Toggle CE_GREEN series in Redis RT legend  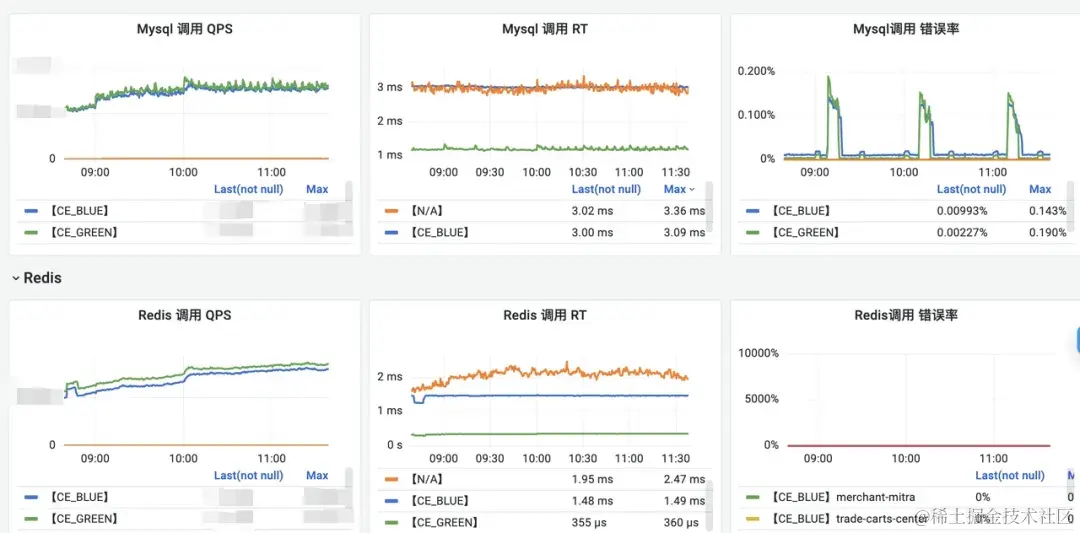(x=444, y=523)
